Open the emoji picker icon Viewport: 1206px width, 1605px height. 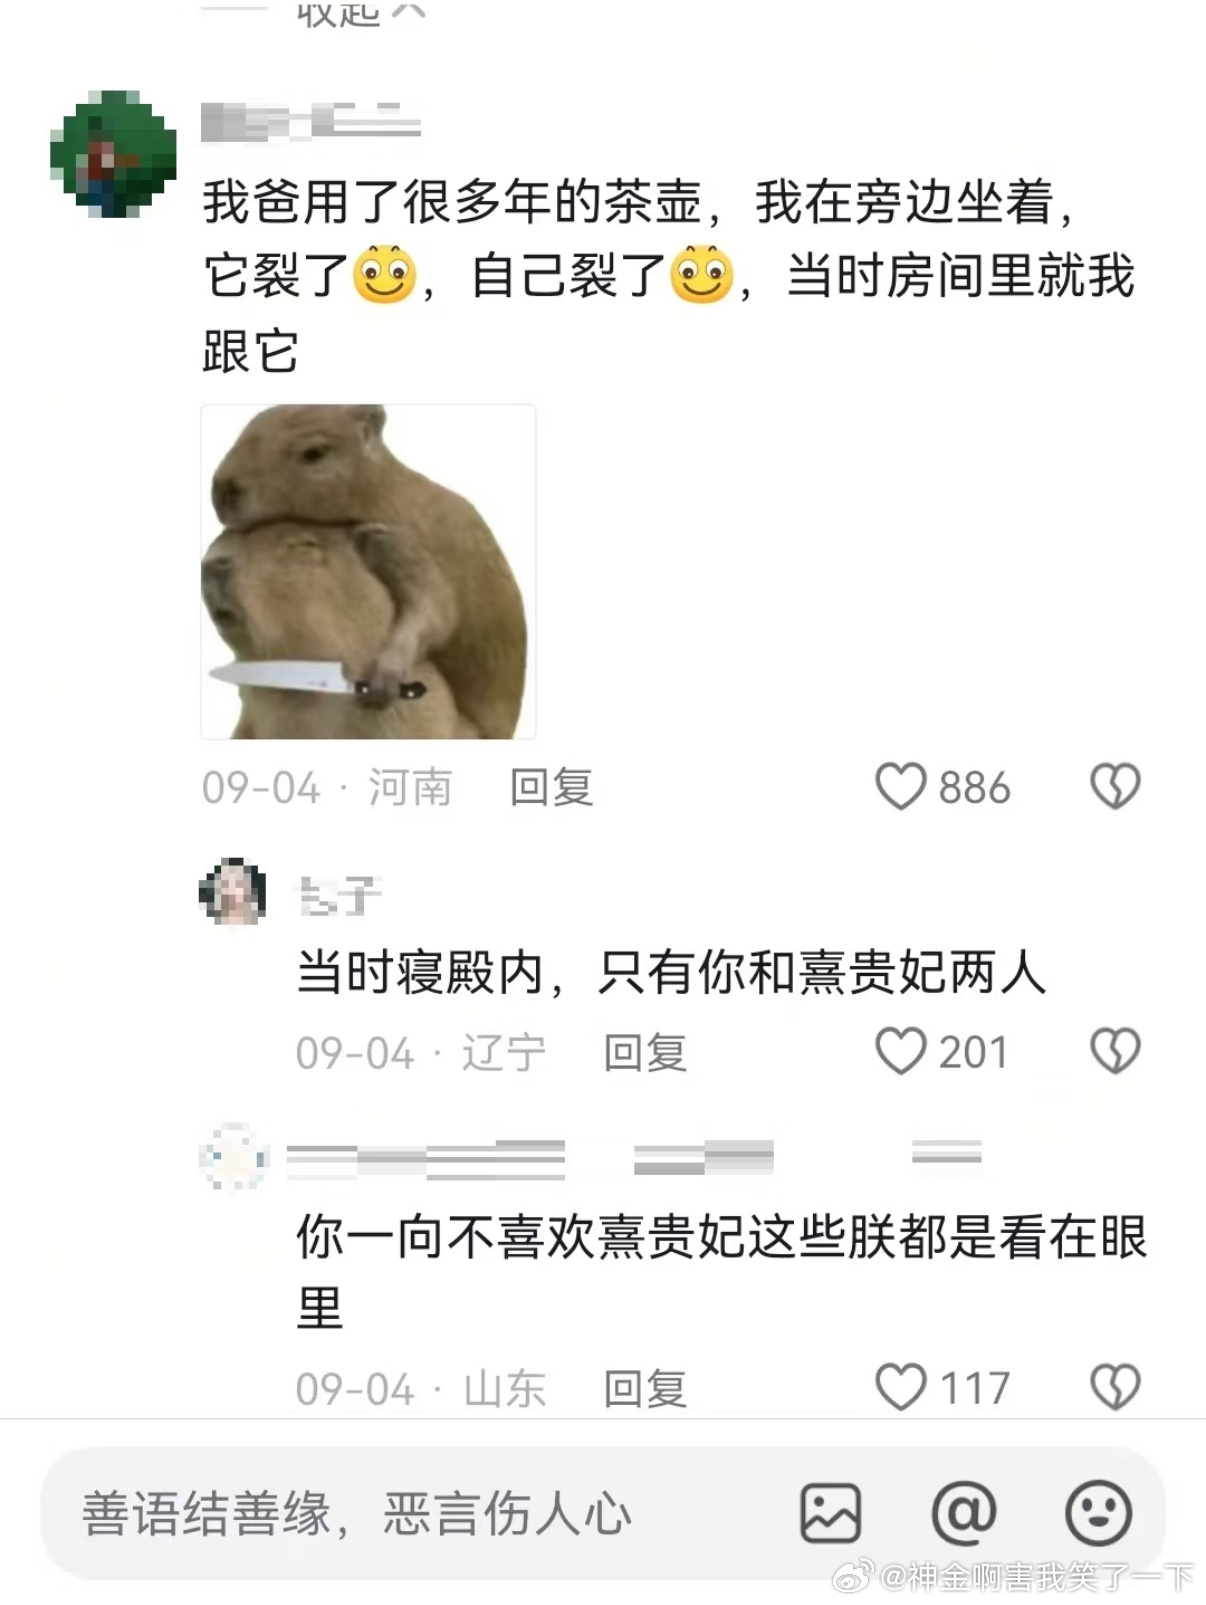click(1098, 1513)
